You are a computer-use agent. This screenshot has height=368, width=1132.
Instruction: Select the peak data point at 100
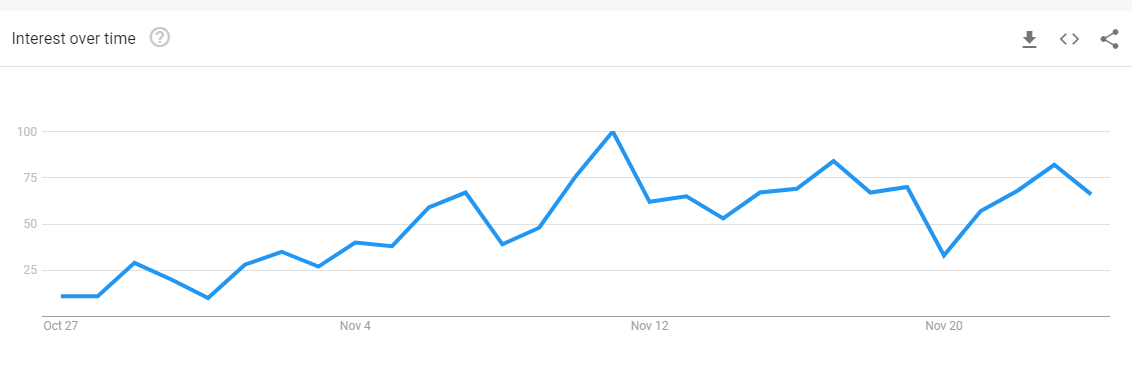click(612, 131)
